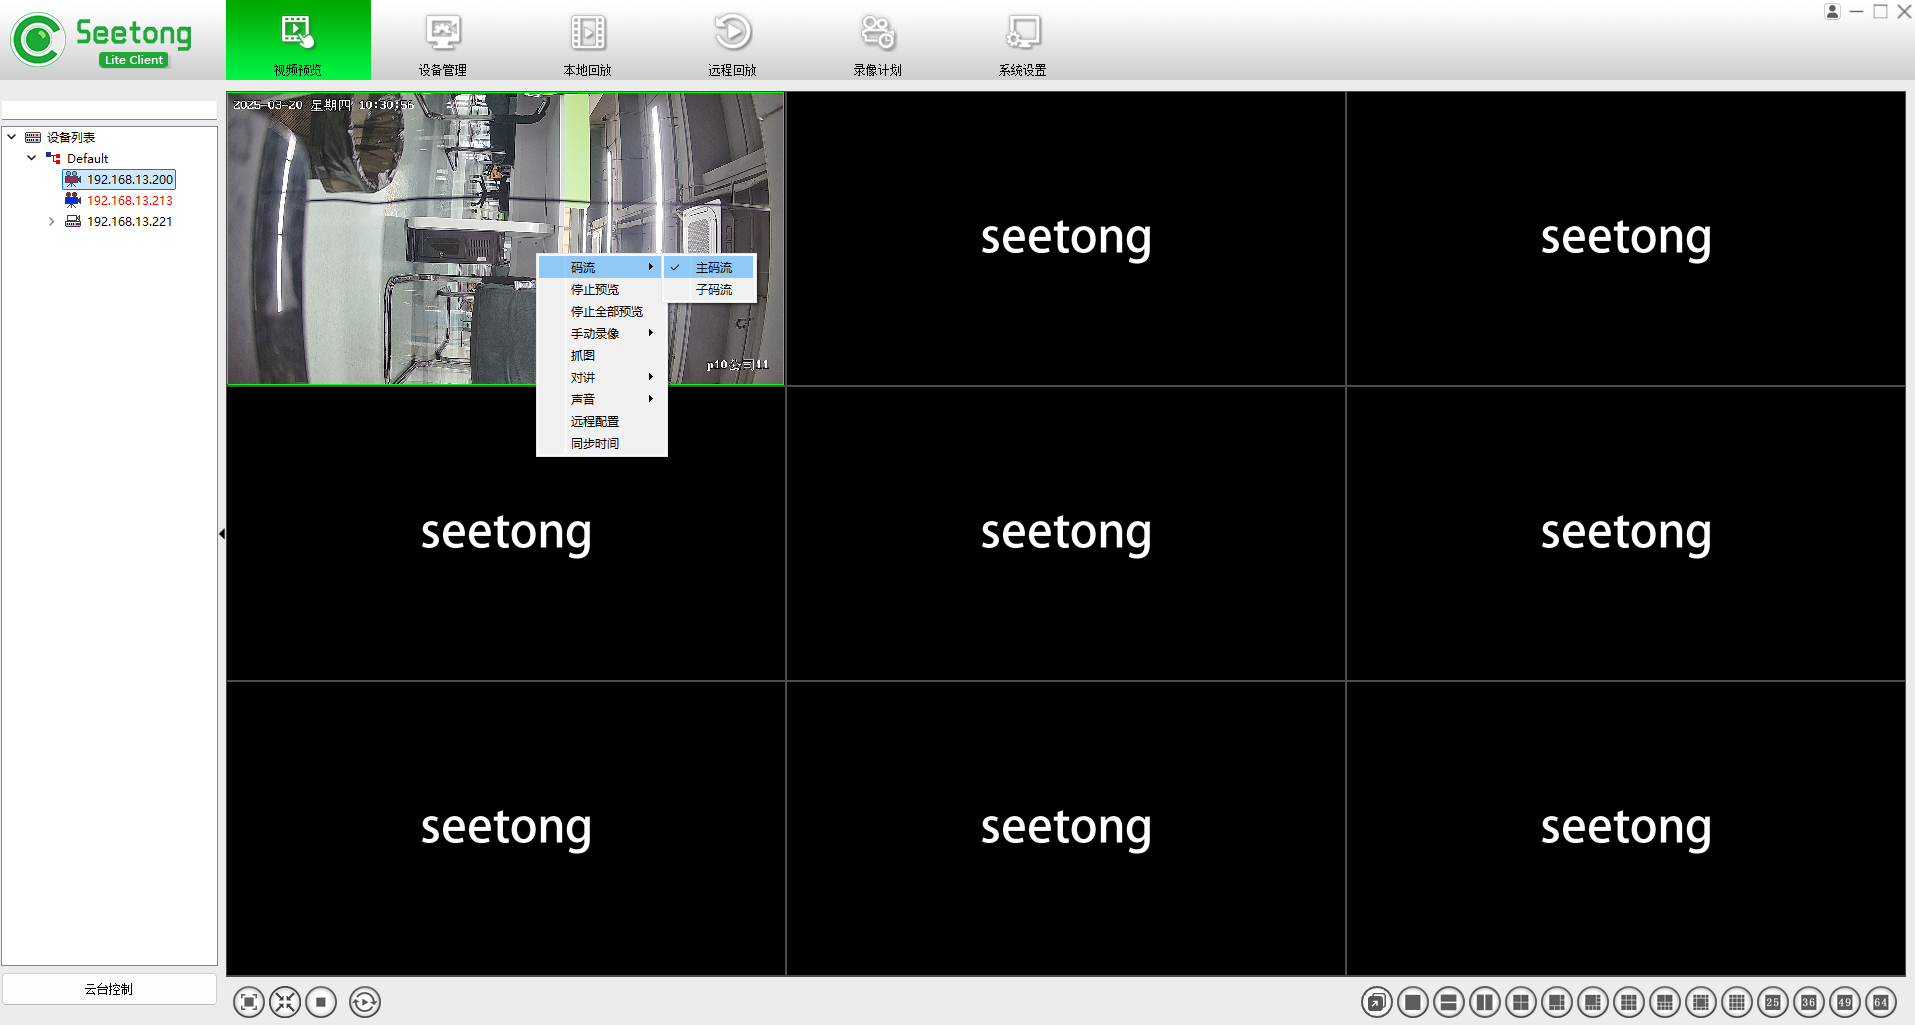Image resolution: width=1915 pixels, height=1025 pixels.
Task: Switch to the four-view grid layout
Action: pos(1521,1002)
